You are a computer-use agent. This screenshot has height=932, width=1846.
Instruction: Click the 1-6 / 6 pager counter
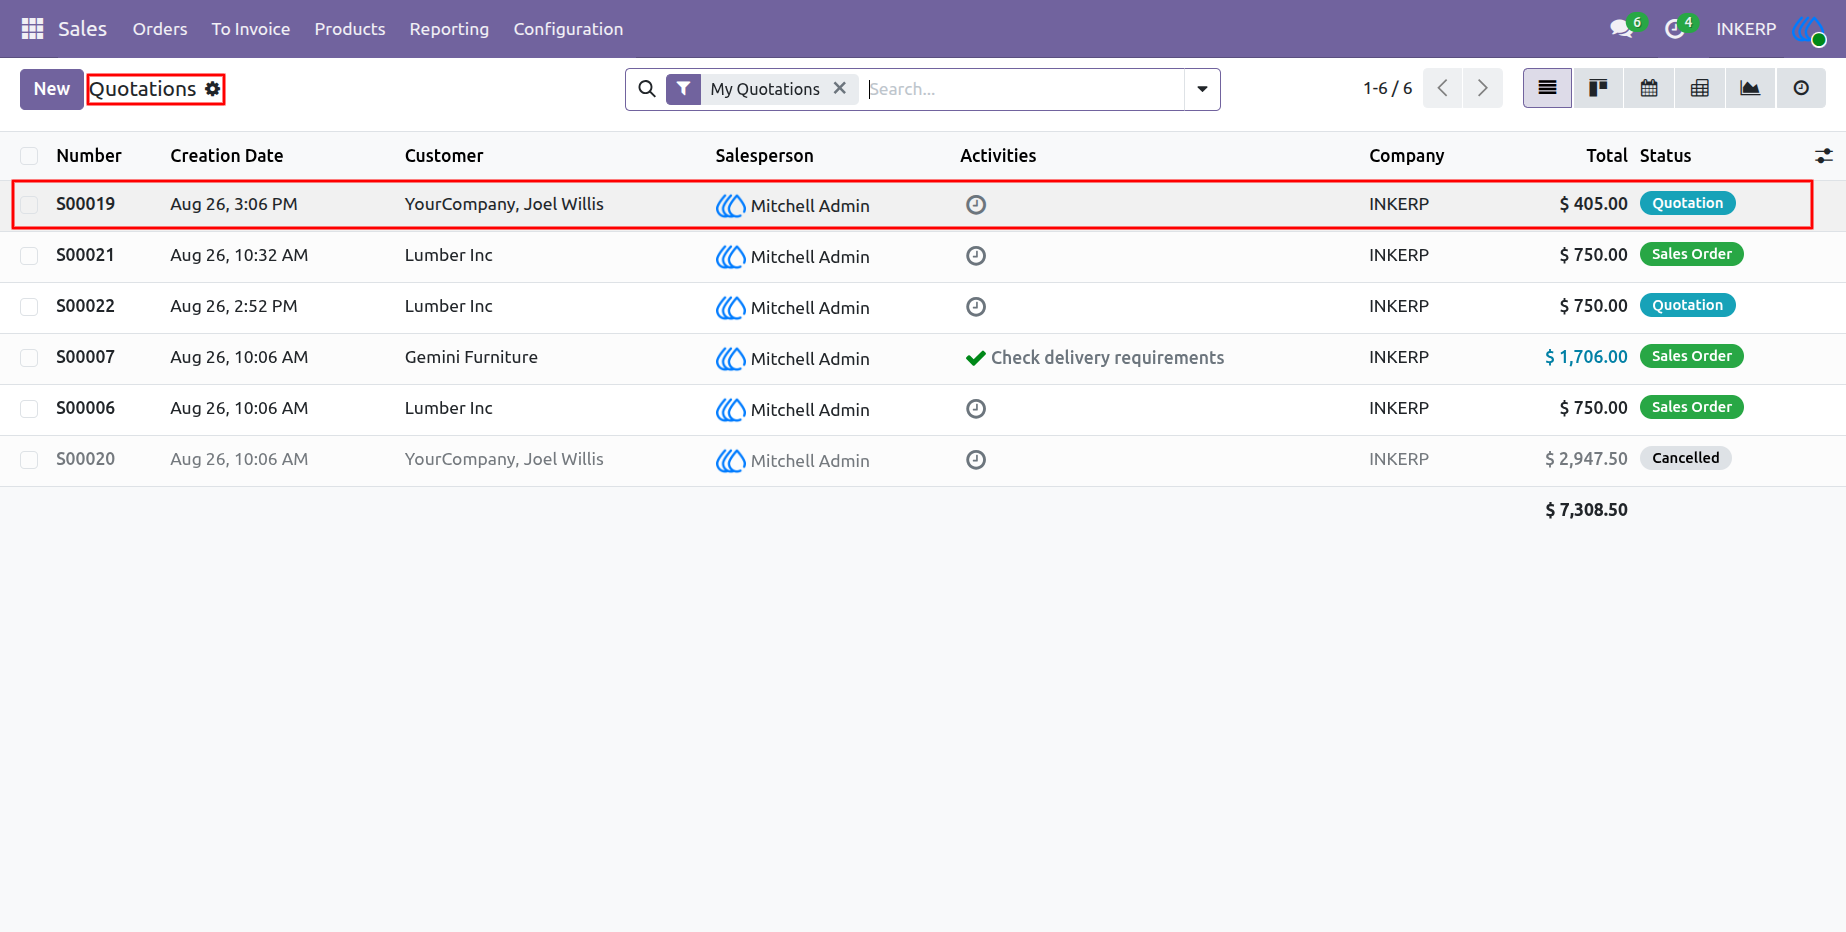coord(1388,88)
